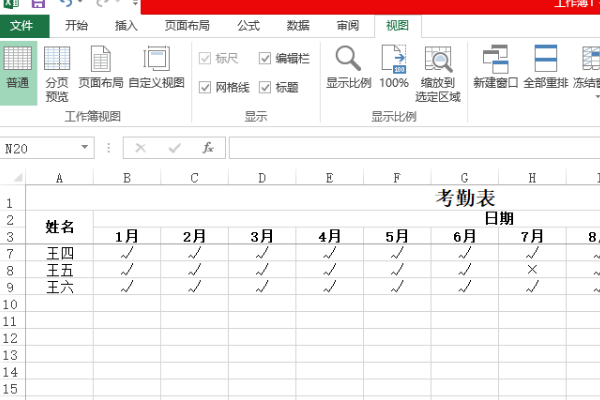Image resolution: width=600 pixels, height=400 pixels.
Task: Click the × mark in 王五's 7月 cell
Action: click(x=532, y=270)
